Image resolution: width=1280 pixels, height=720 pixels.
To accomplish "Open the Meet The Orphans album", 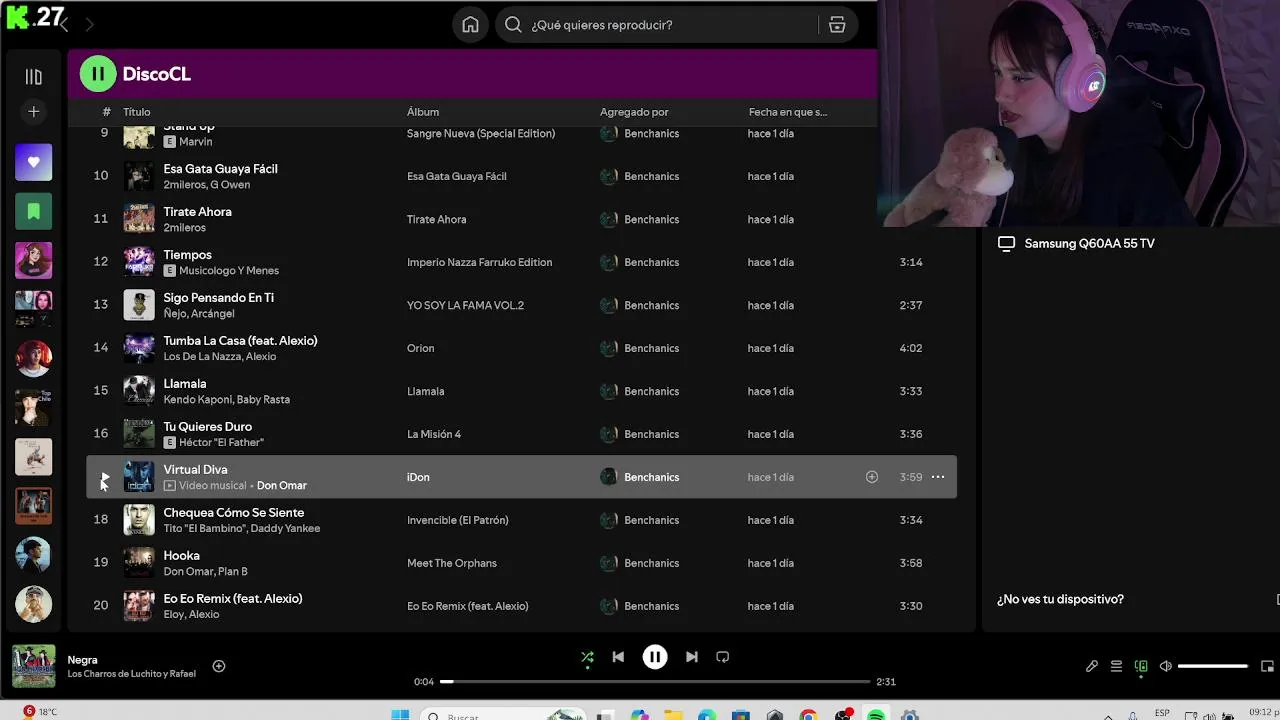I will 452,563.
